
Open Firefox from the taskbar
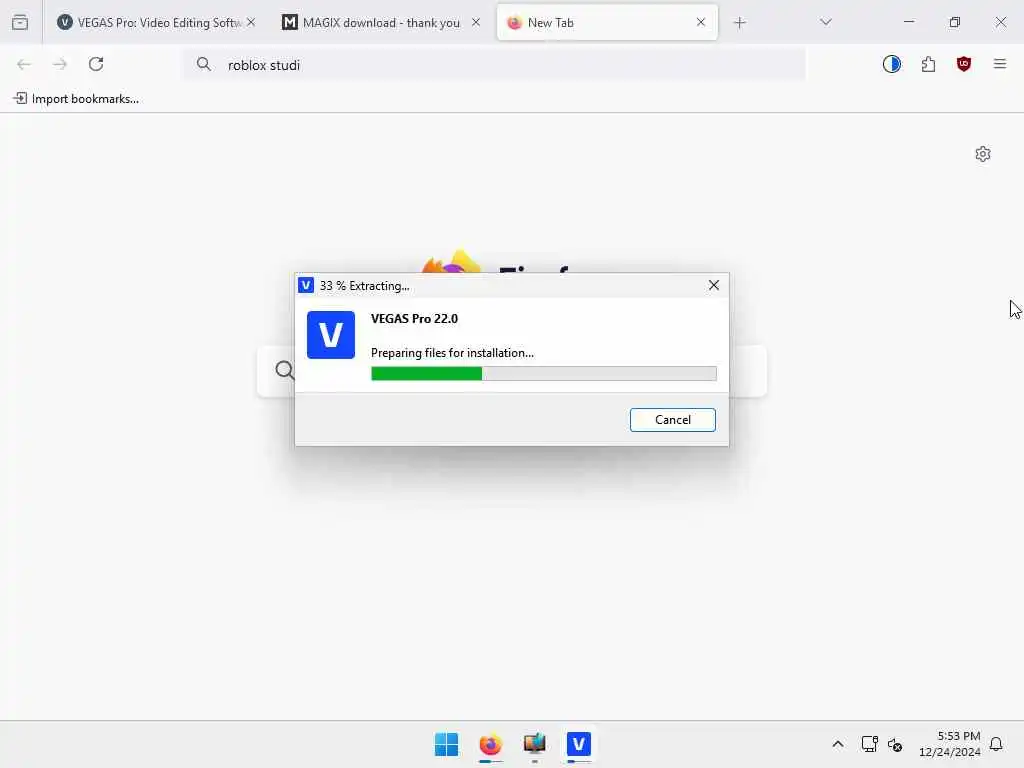pos(490,744)
